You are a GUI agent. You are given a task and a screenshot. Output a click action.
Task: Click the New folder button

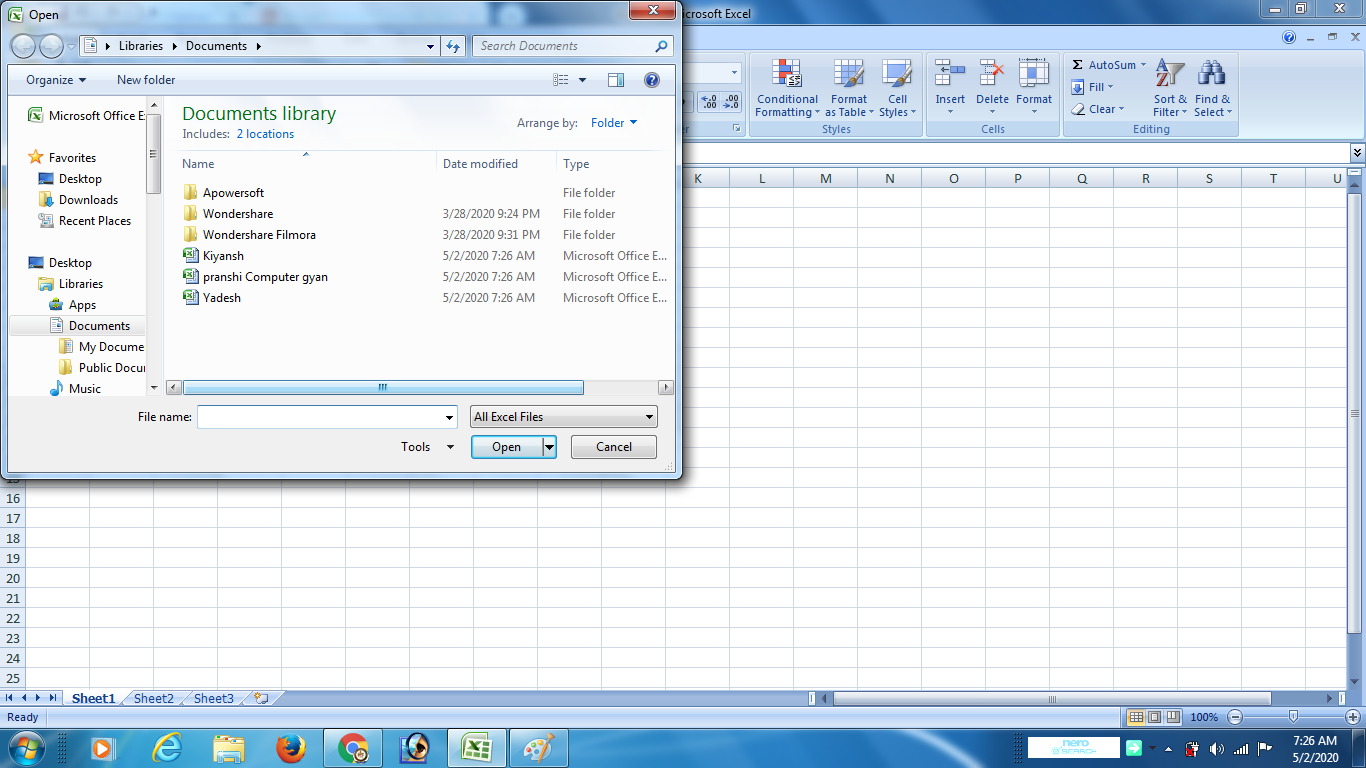[x=146, y=80]
